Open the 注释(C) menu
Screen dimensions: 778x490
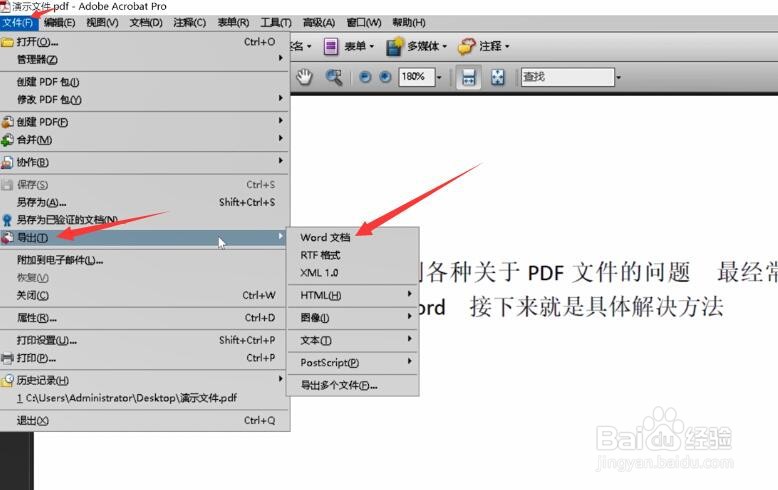pyautogui.click(x=190, y=23)
